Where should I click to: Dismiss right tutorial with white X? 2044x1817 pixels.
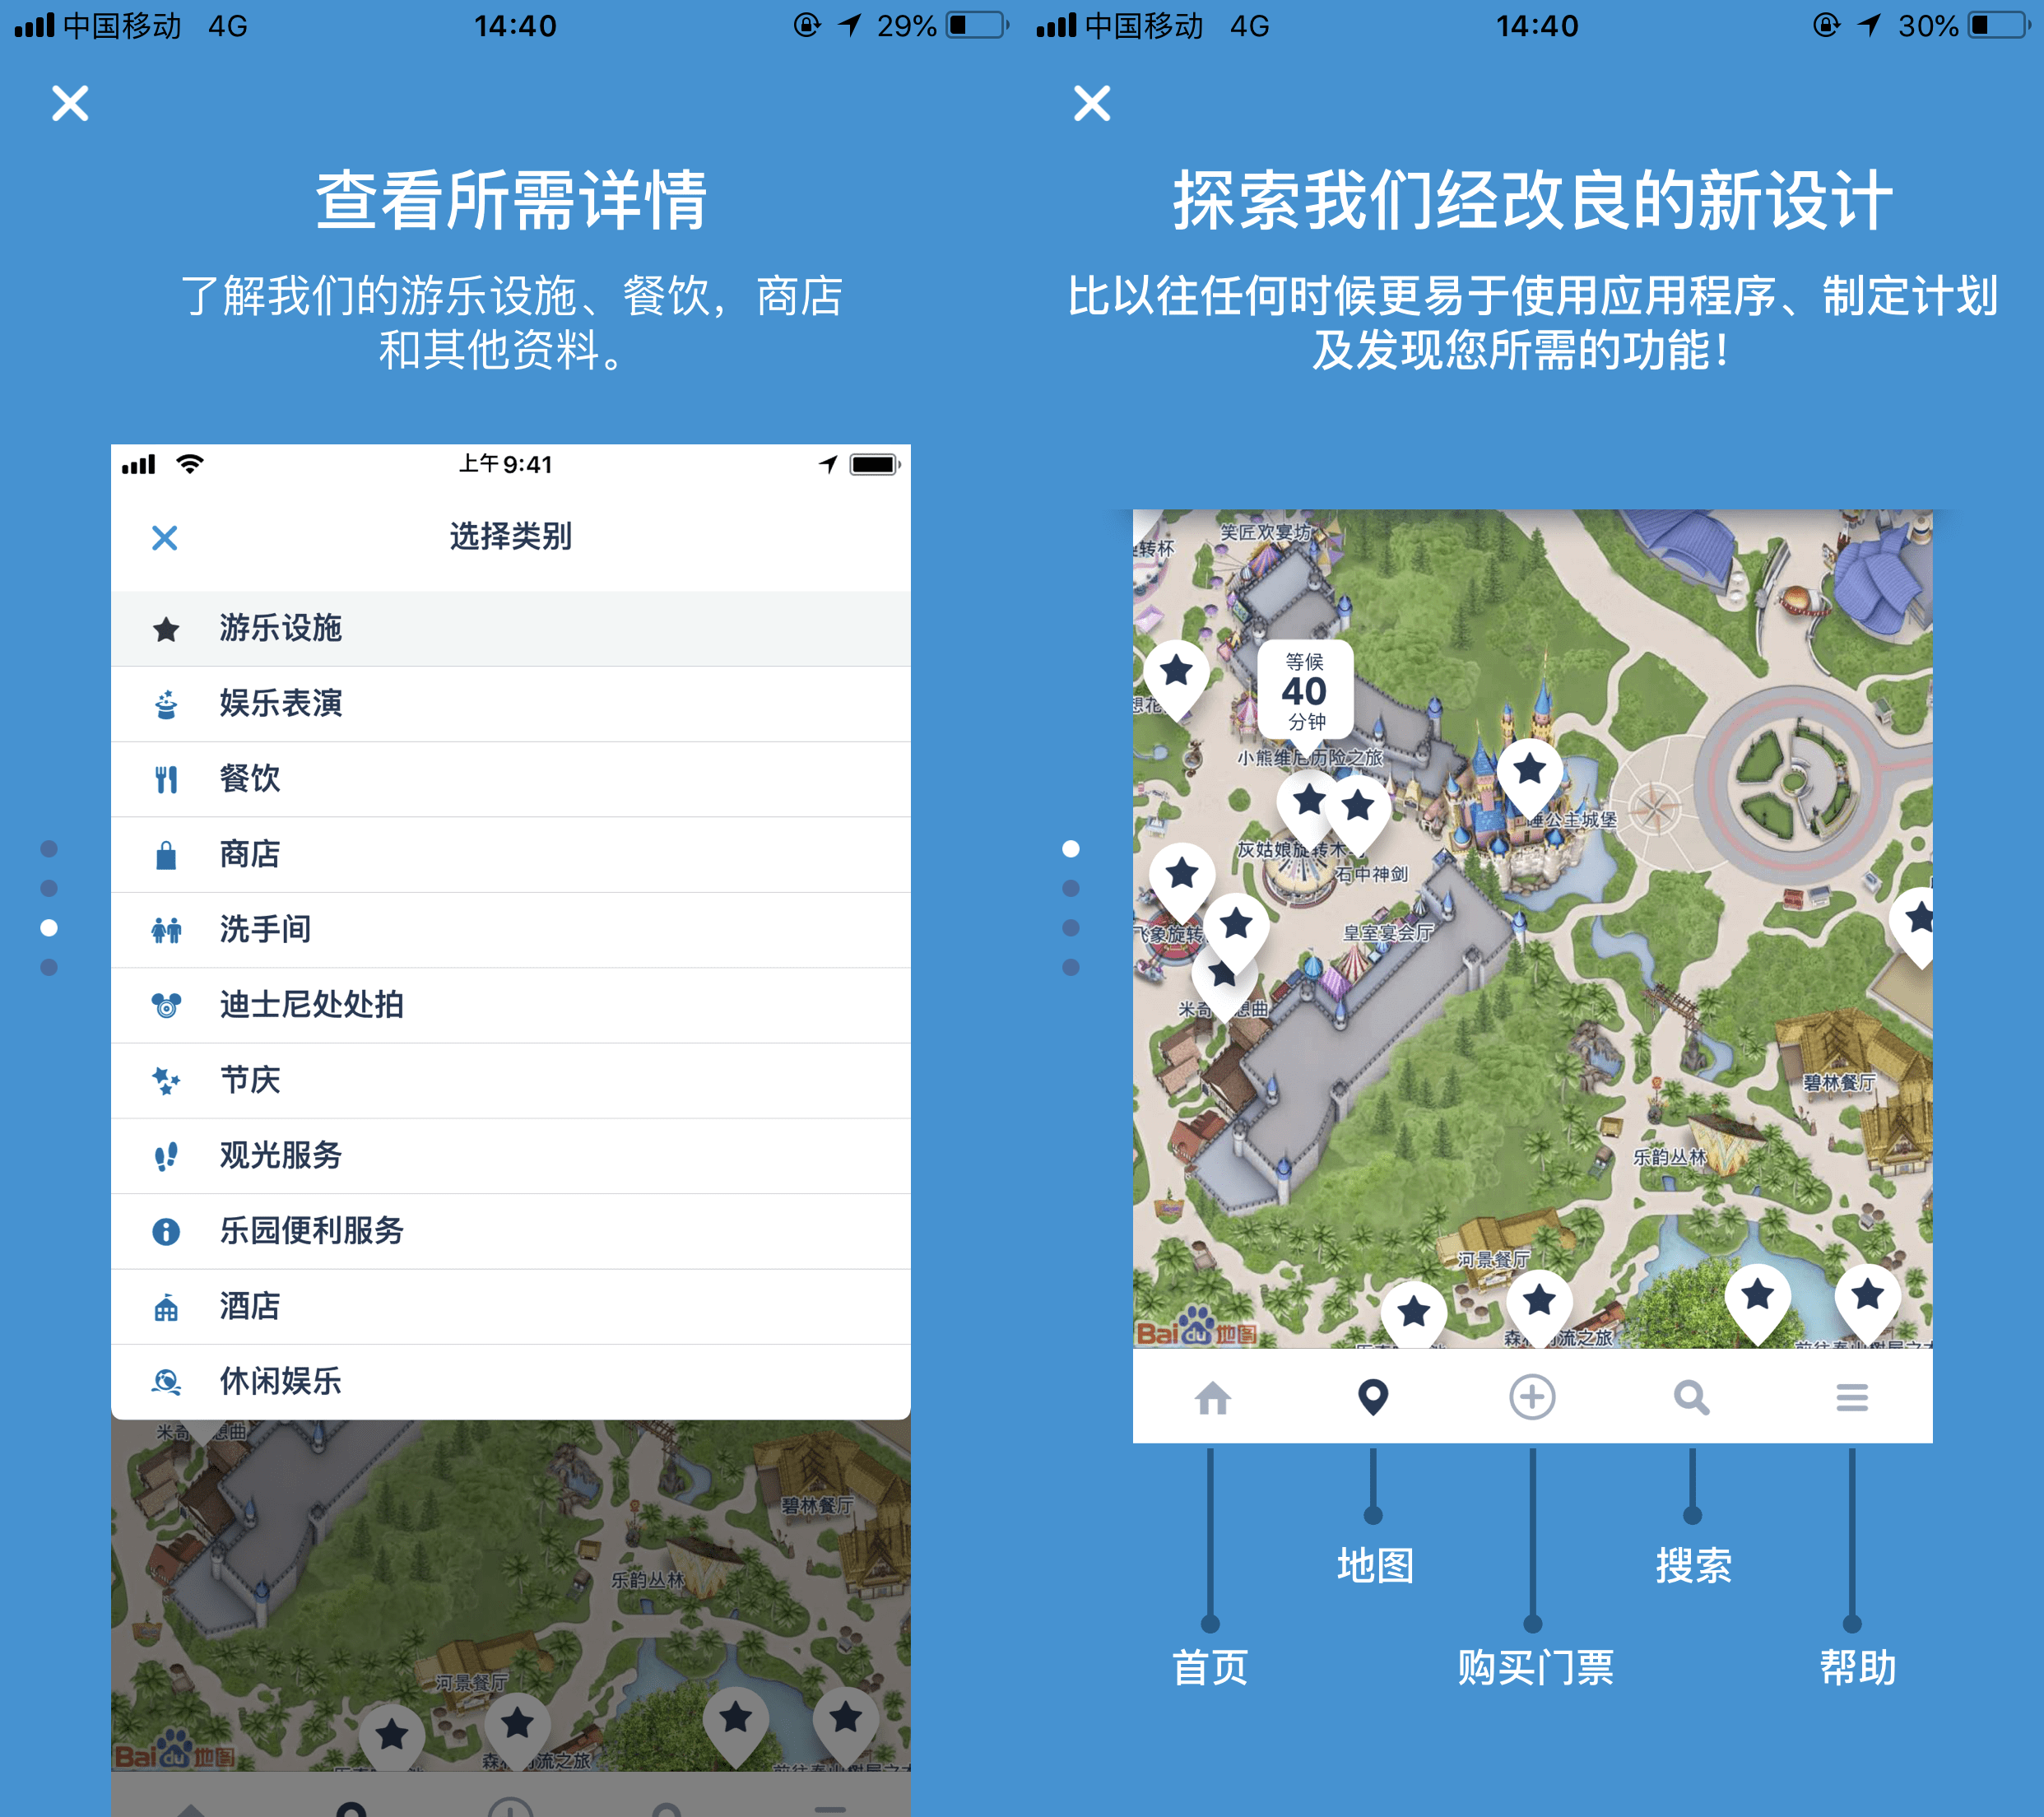point(1091,103)
